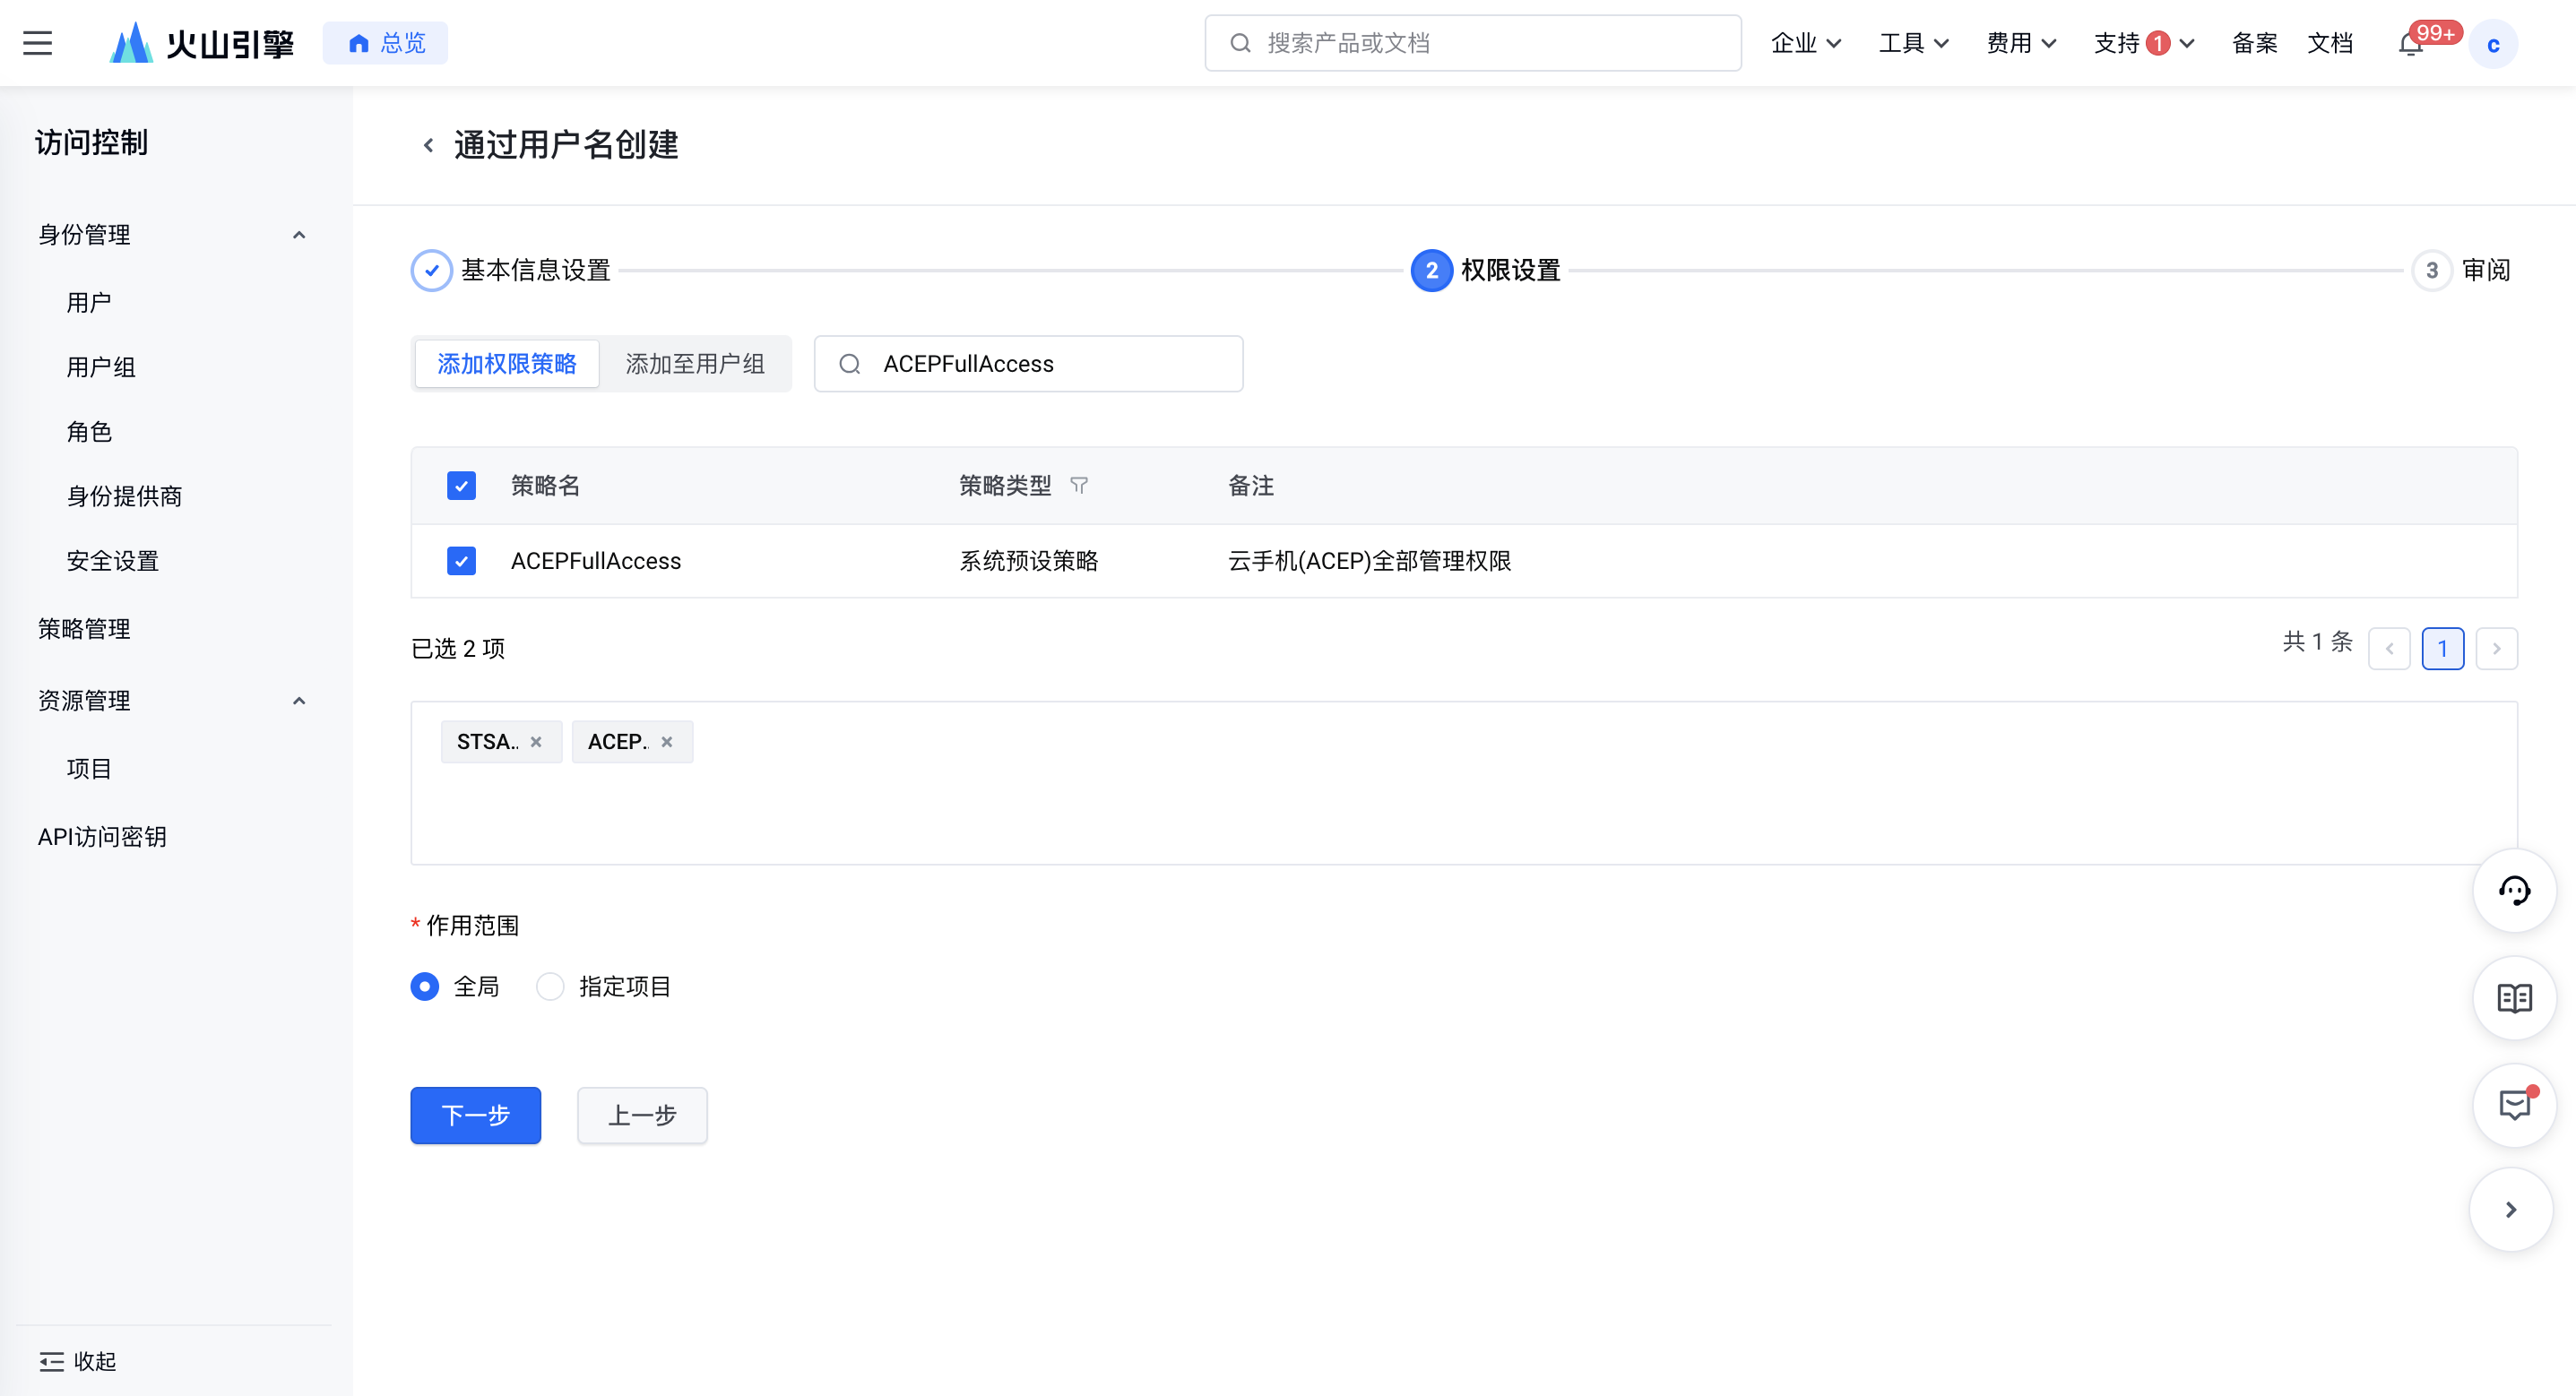Click the 上一步 button

(x=642, y=1115)
